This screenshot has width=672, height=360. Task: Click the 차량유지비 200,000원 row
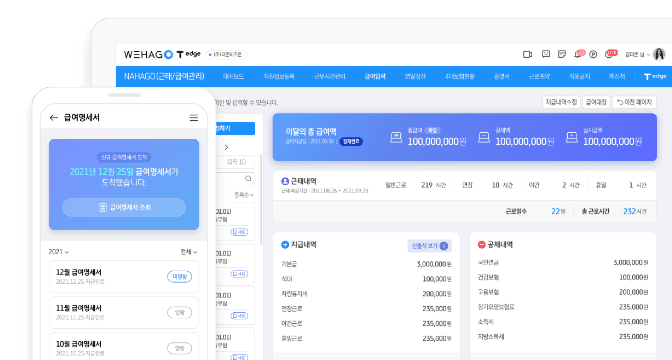[366, 294]
